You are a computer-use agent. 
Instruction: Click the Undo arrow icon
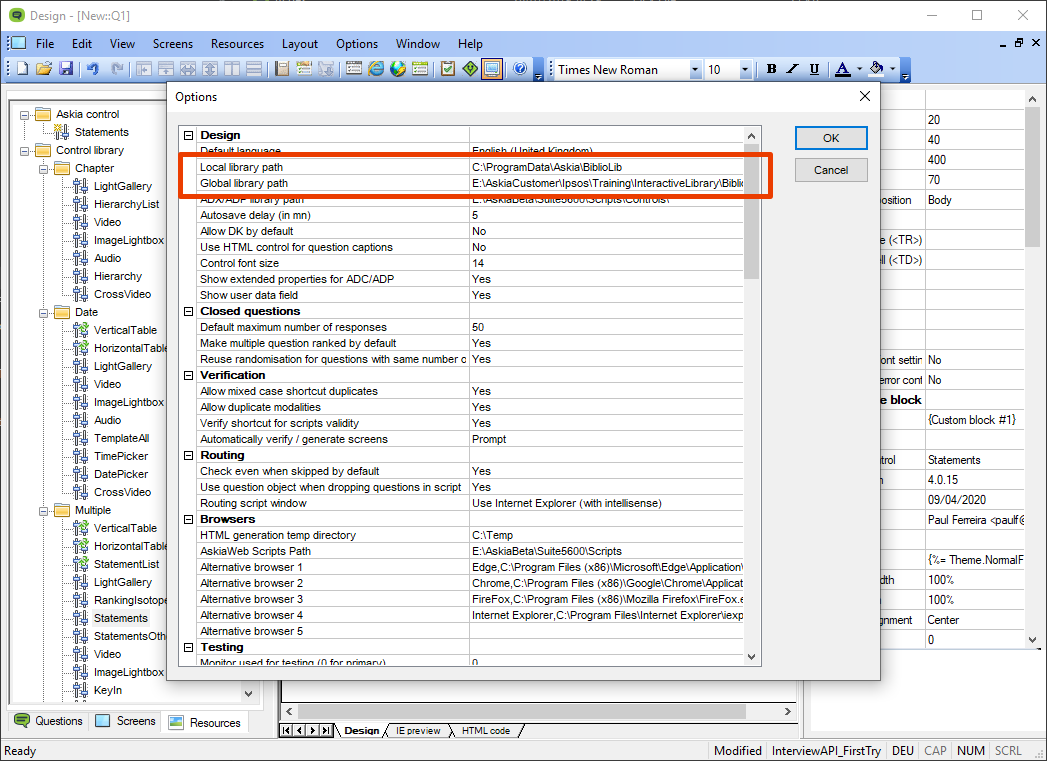92,69
